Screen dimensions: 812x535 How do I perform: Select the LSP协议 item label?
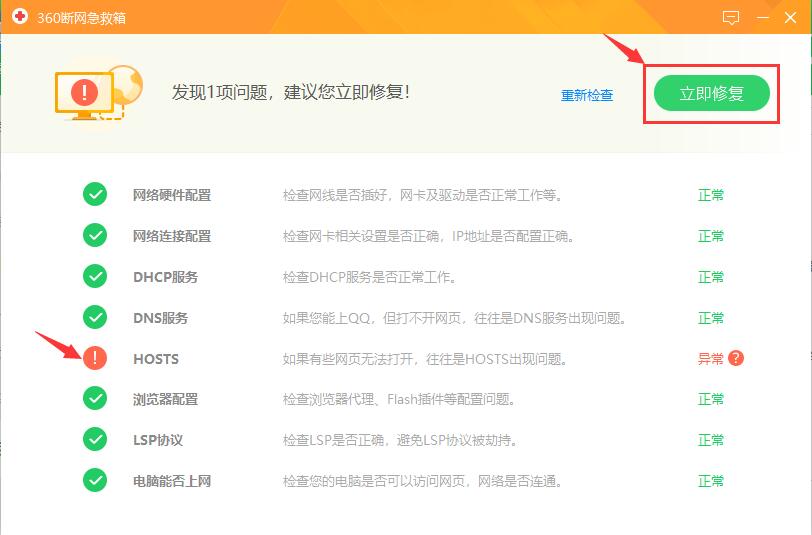pyautogui.click(x=158, y=440)
